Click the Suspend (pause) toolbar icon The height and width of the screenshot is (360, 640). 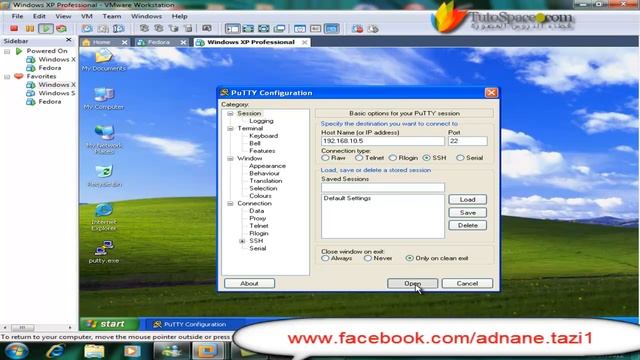point(30,29)
